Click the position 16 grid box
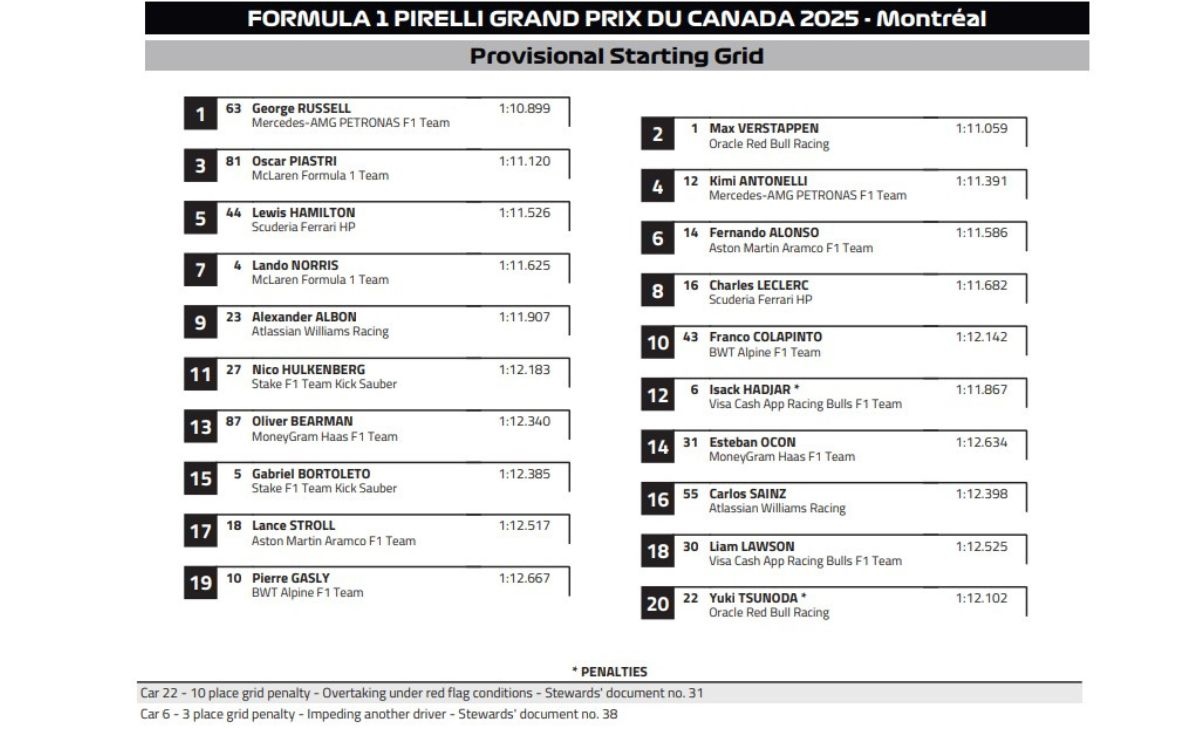 [657, 500]
